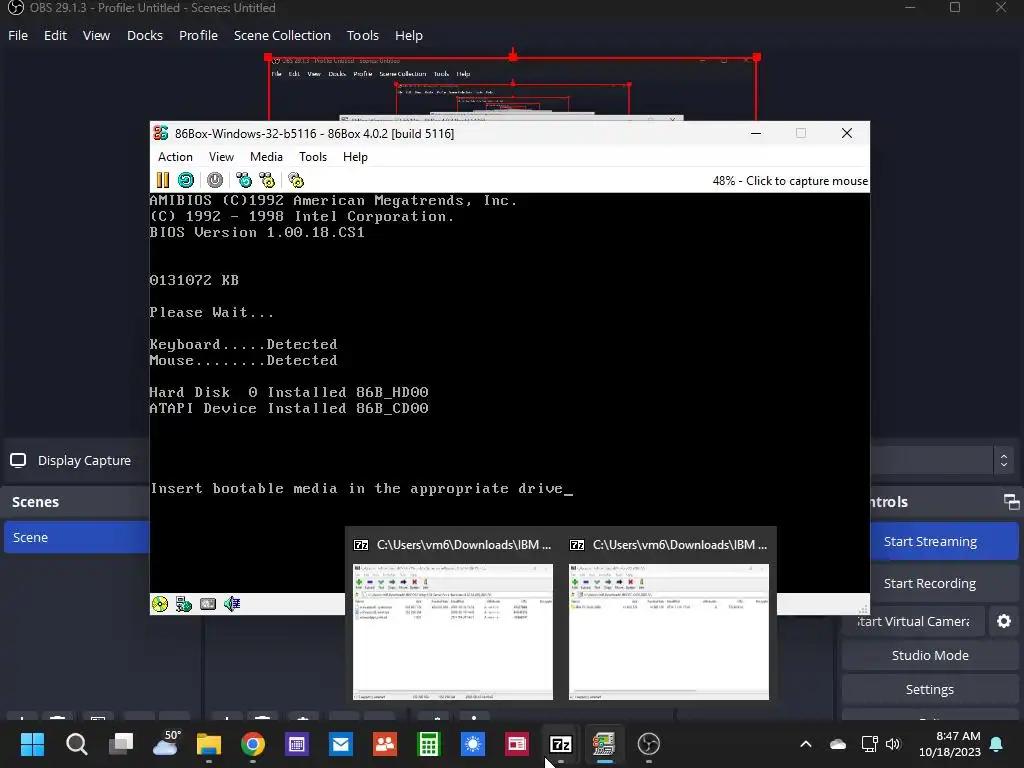
Task: Click the up/down stepper right of Display Capture
Action: pyautogui.click(x=1004, y=460)
